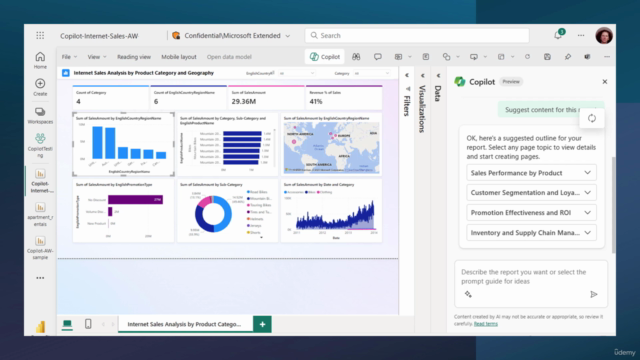640x360 pixels.
Task: Click the binoculars explore icon
Action: coord(356,57)
